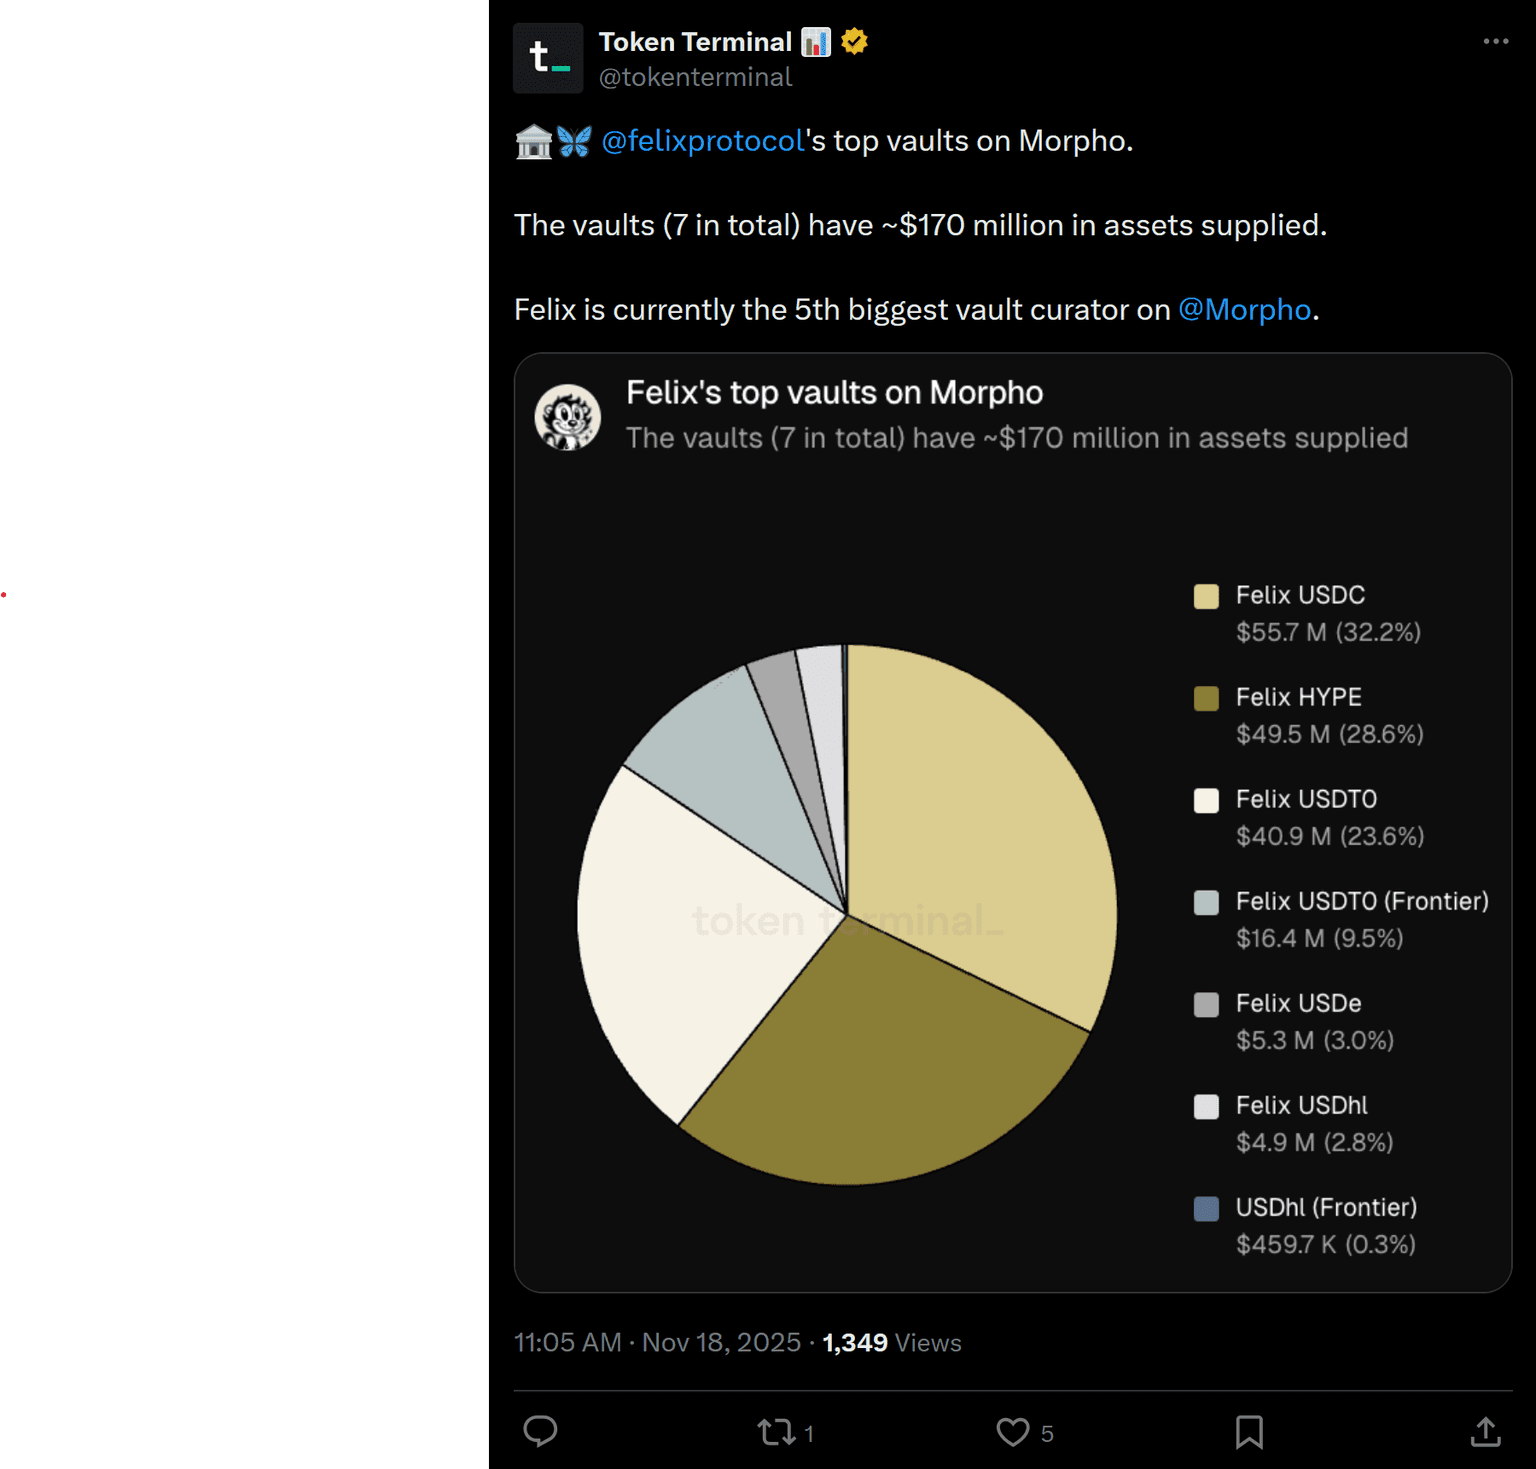The image size is (1536, 1469).
Task: Click the Felix USDC legend color swatch
Action: tap(1206, 597)
